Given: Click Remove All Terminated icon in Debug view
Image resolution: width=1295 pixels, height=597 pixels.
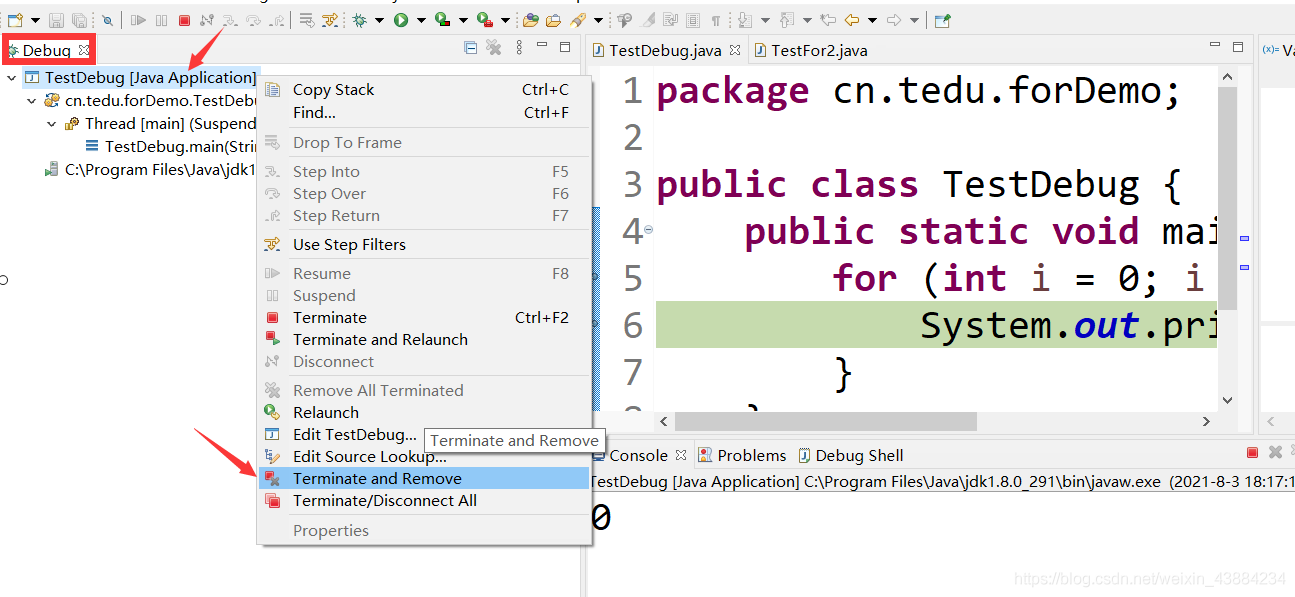Looking at the screenshot, I should (x=493, y=47).
